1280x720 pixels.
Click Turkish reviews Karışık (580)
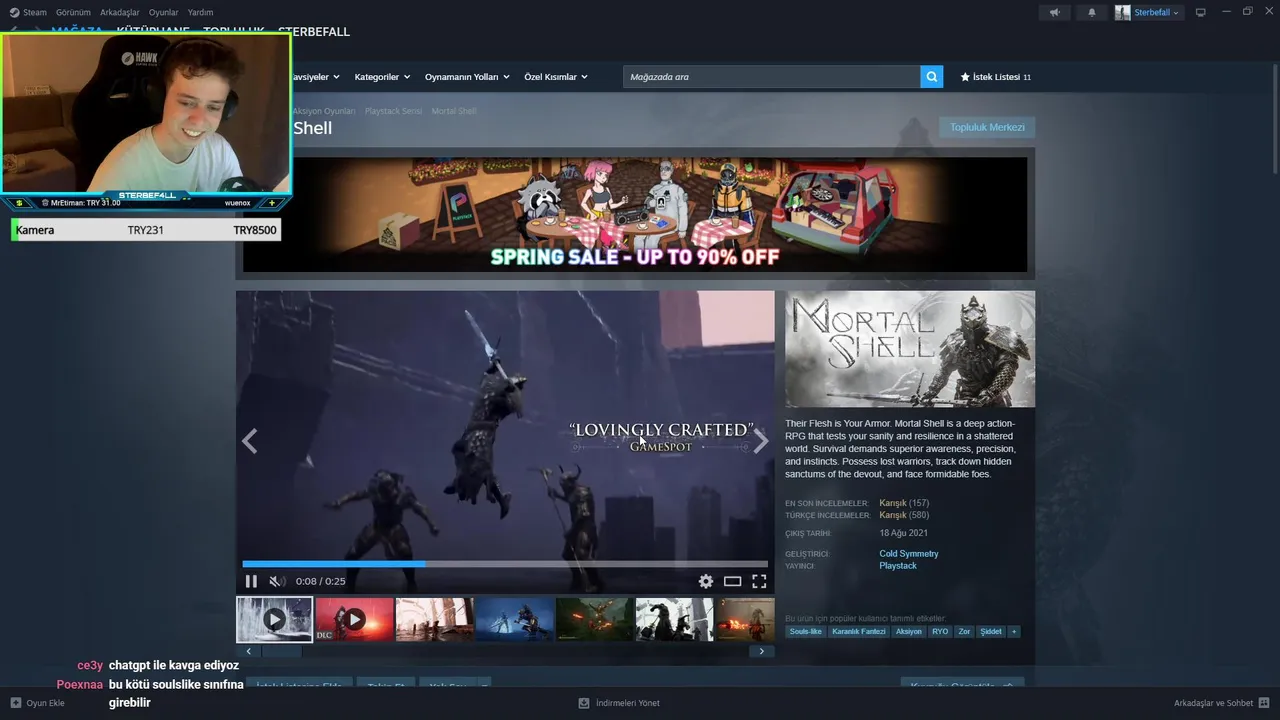[x=904, y=515]
